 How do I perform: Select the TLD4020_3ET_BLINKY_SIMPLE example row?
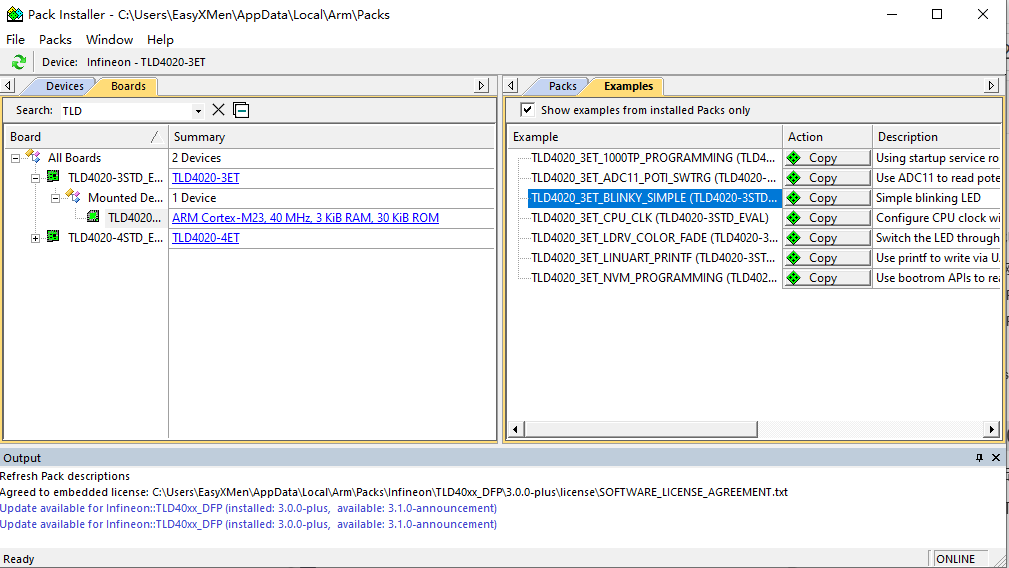(x=654, y=197)
